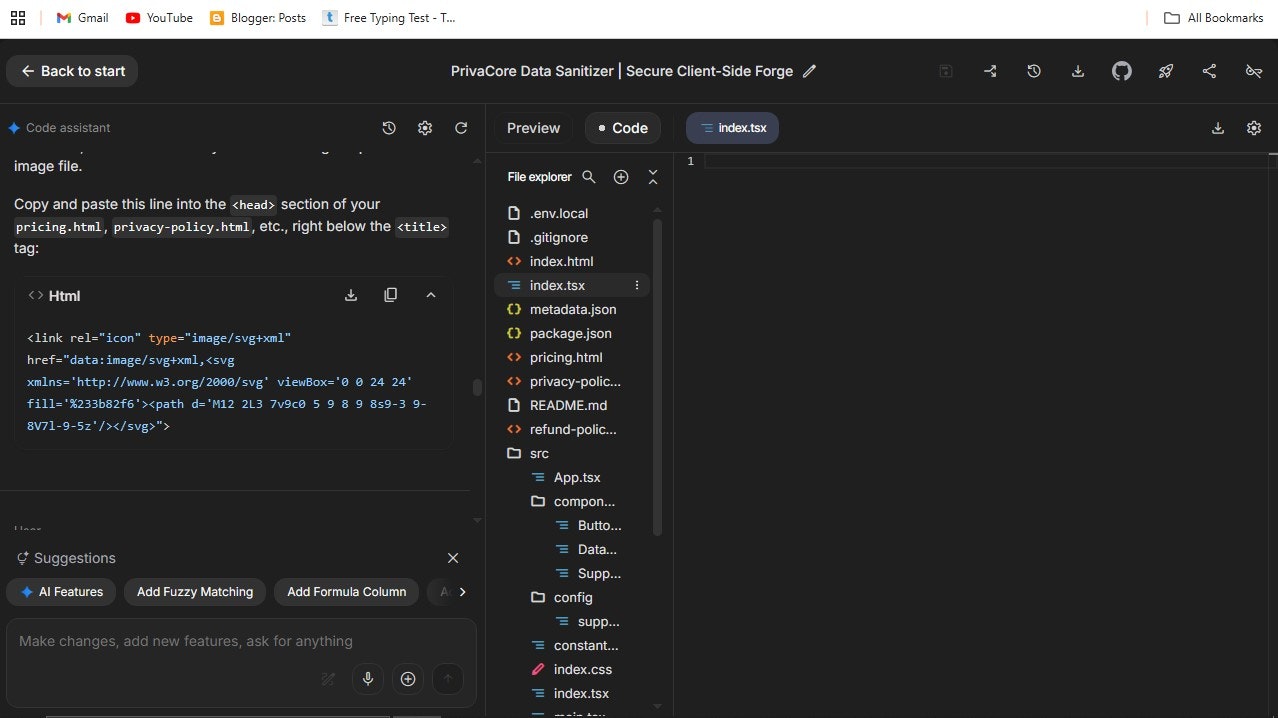This screenshot has width=1278, height=718.
Task: Open the Gmail bookmark
Action: point(82,18)
